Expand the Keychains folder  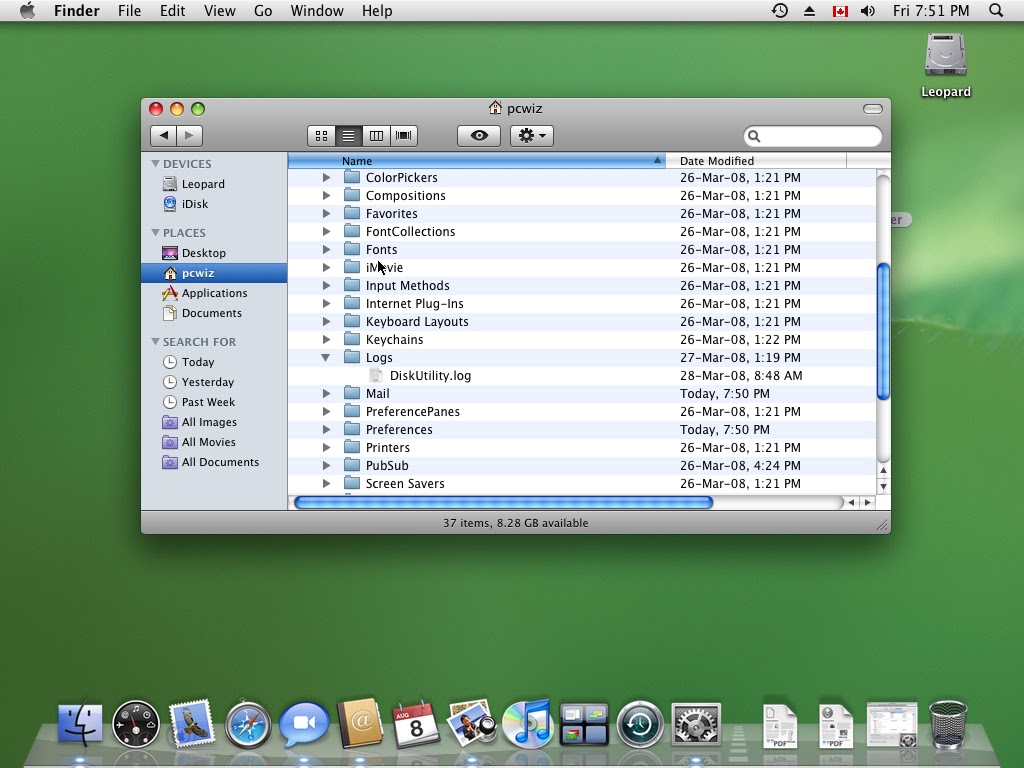326,340
